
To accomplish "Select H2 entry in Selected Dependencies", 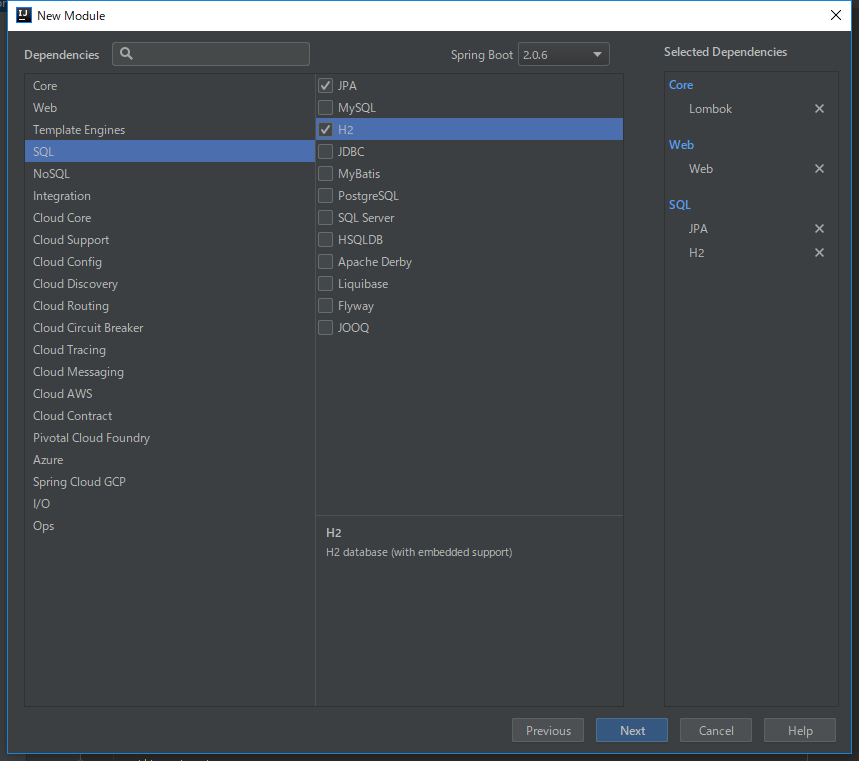I will click(x=696, y=253).
